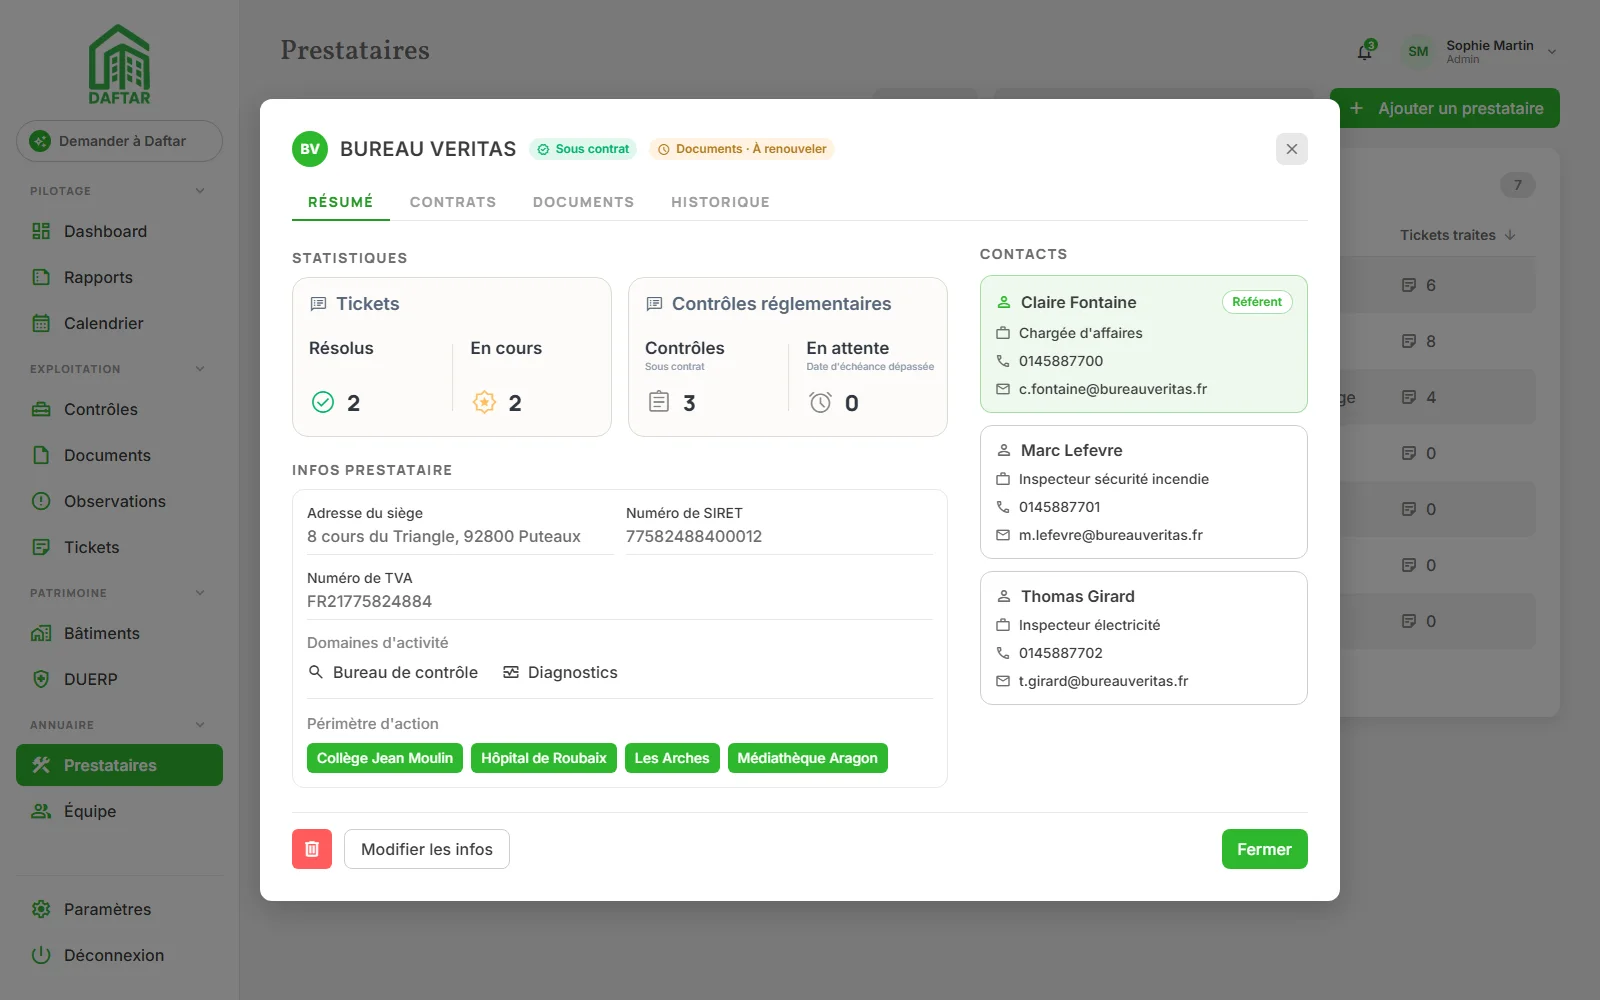Click t.girard@bureauveritas.fr email text
Screen dimensions: 1600x1000
tap(1104, 681)
